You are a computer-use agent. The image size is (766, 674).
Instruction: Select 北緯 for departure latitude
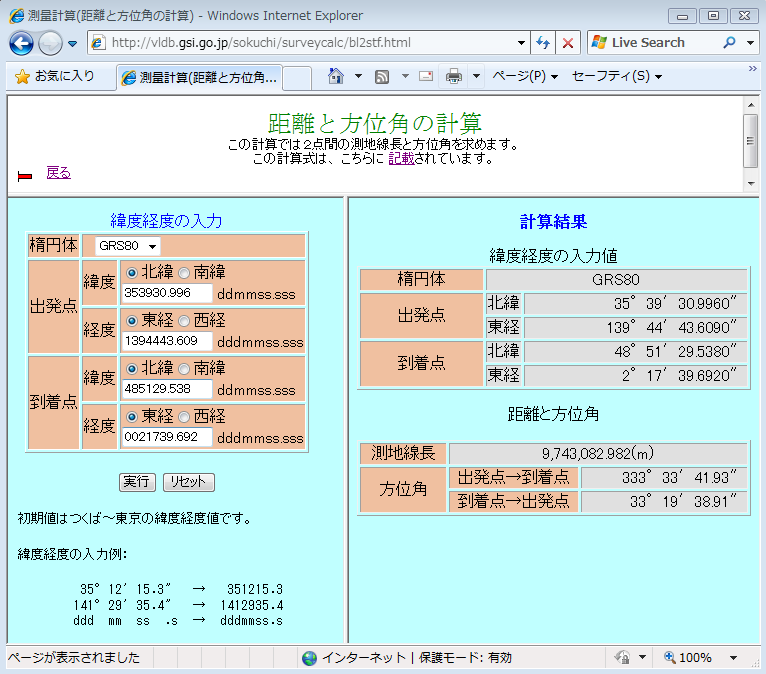pos(131,273)
